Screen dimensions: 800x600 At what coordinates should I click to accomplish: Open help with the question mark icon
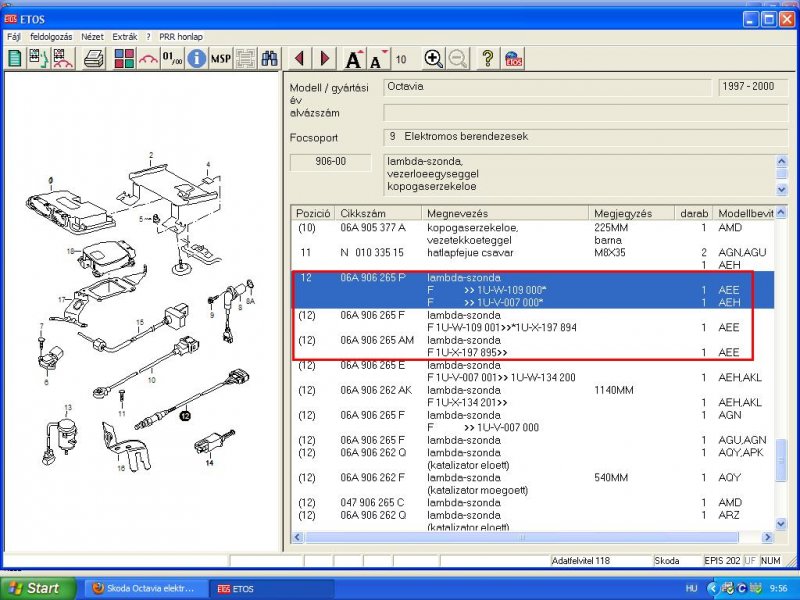coord(488,59)
